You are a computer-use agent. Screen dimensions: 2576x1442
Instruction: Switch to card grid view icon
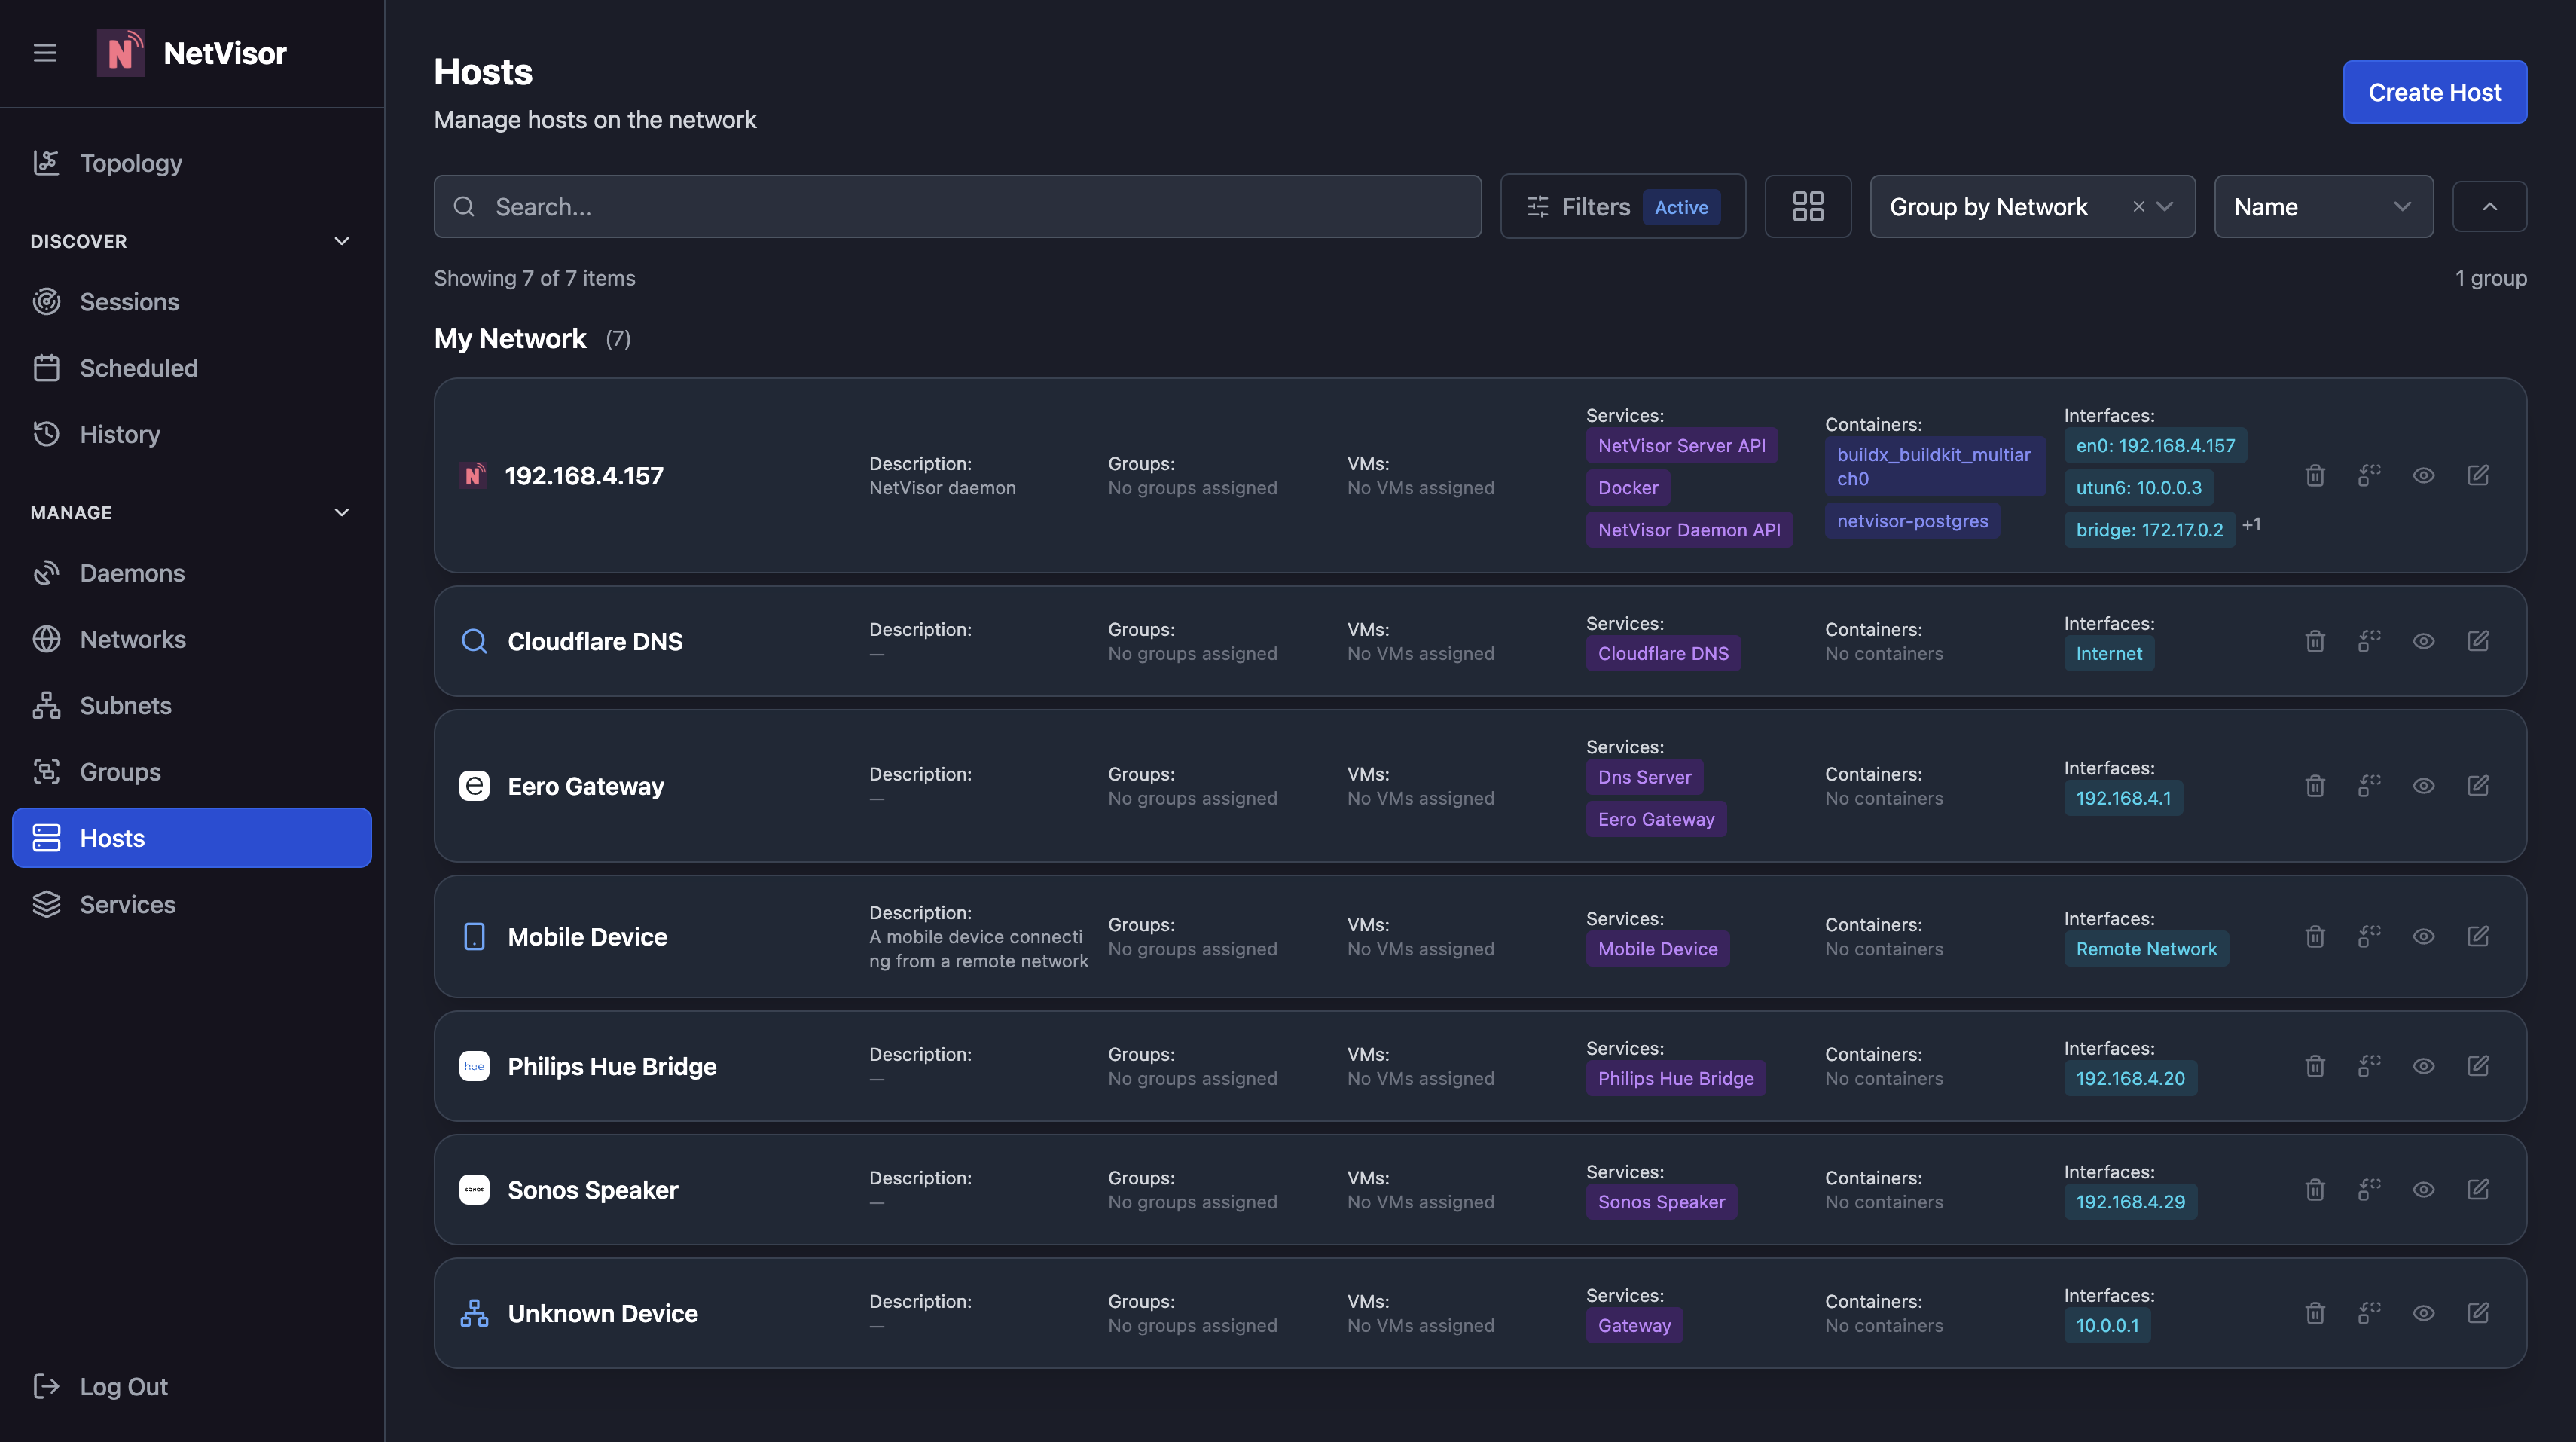[1808, 206]
